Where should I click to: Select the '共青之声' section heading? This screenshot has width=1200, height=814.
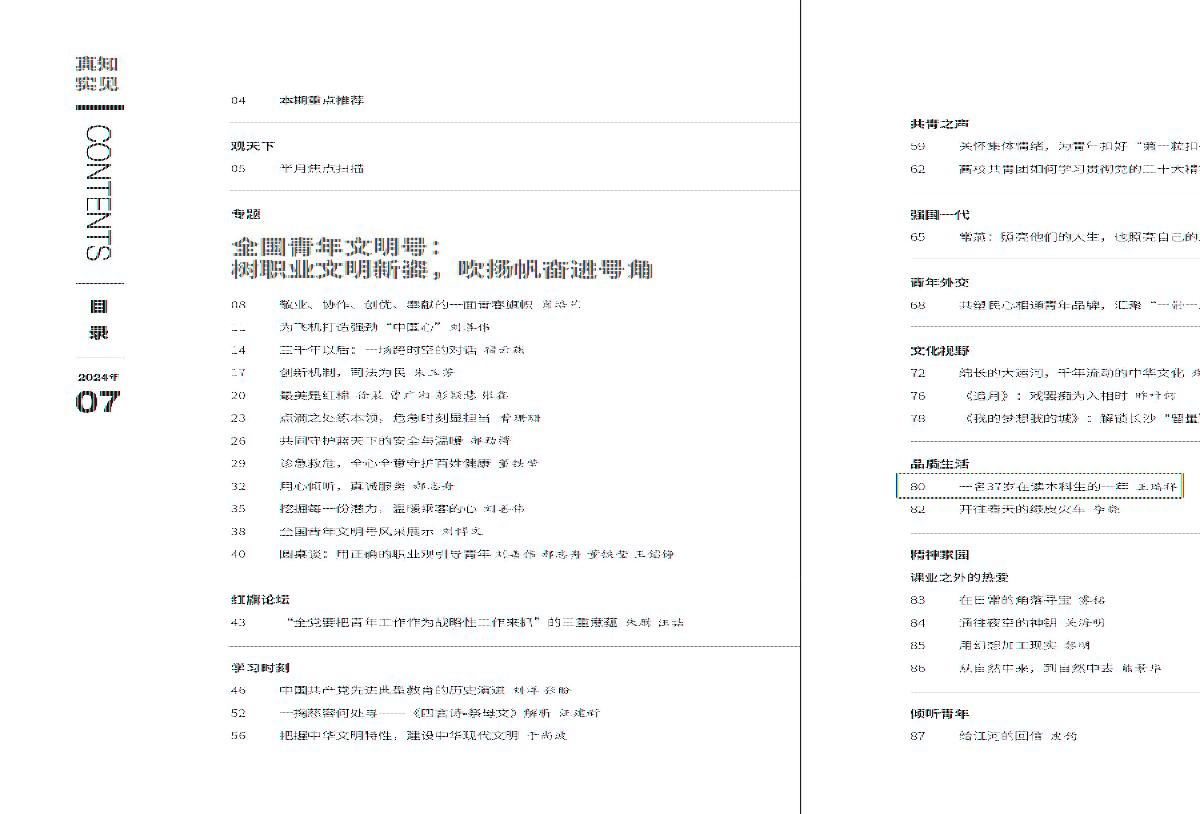pos(940,124)
